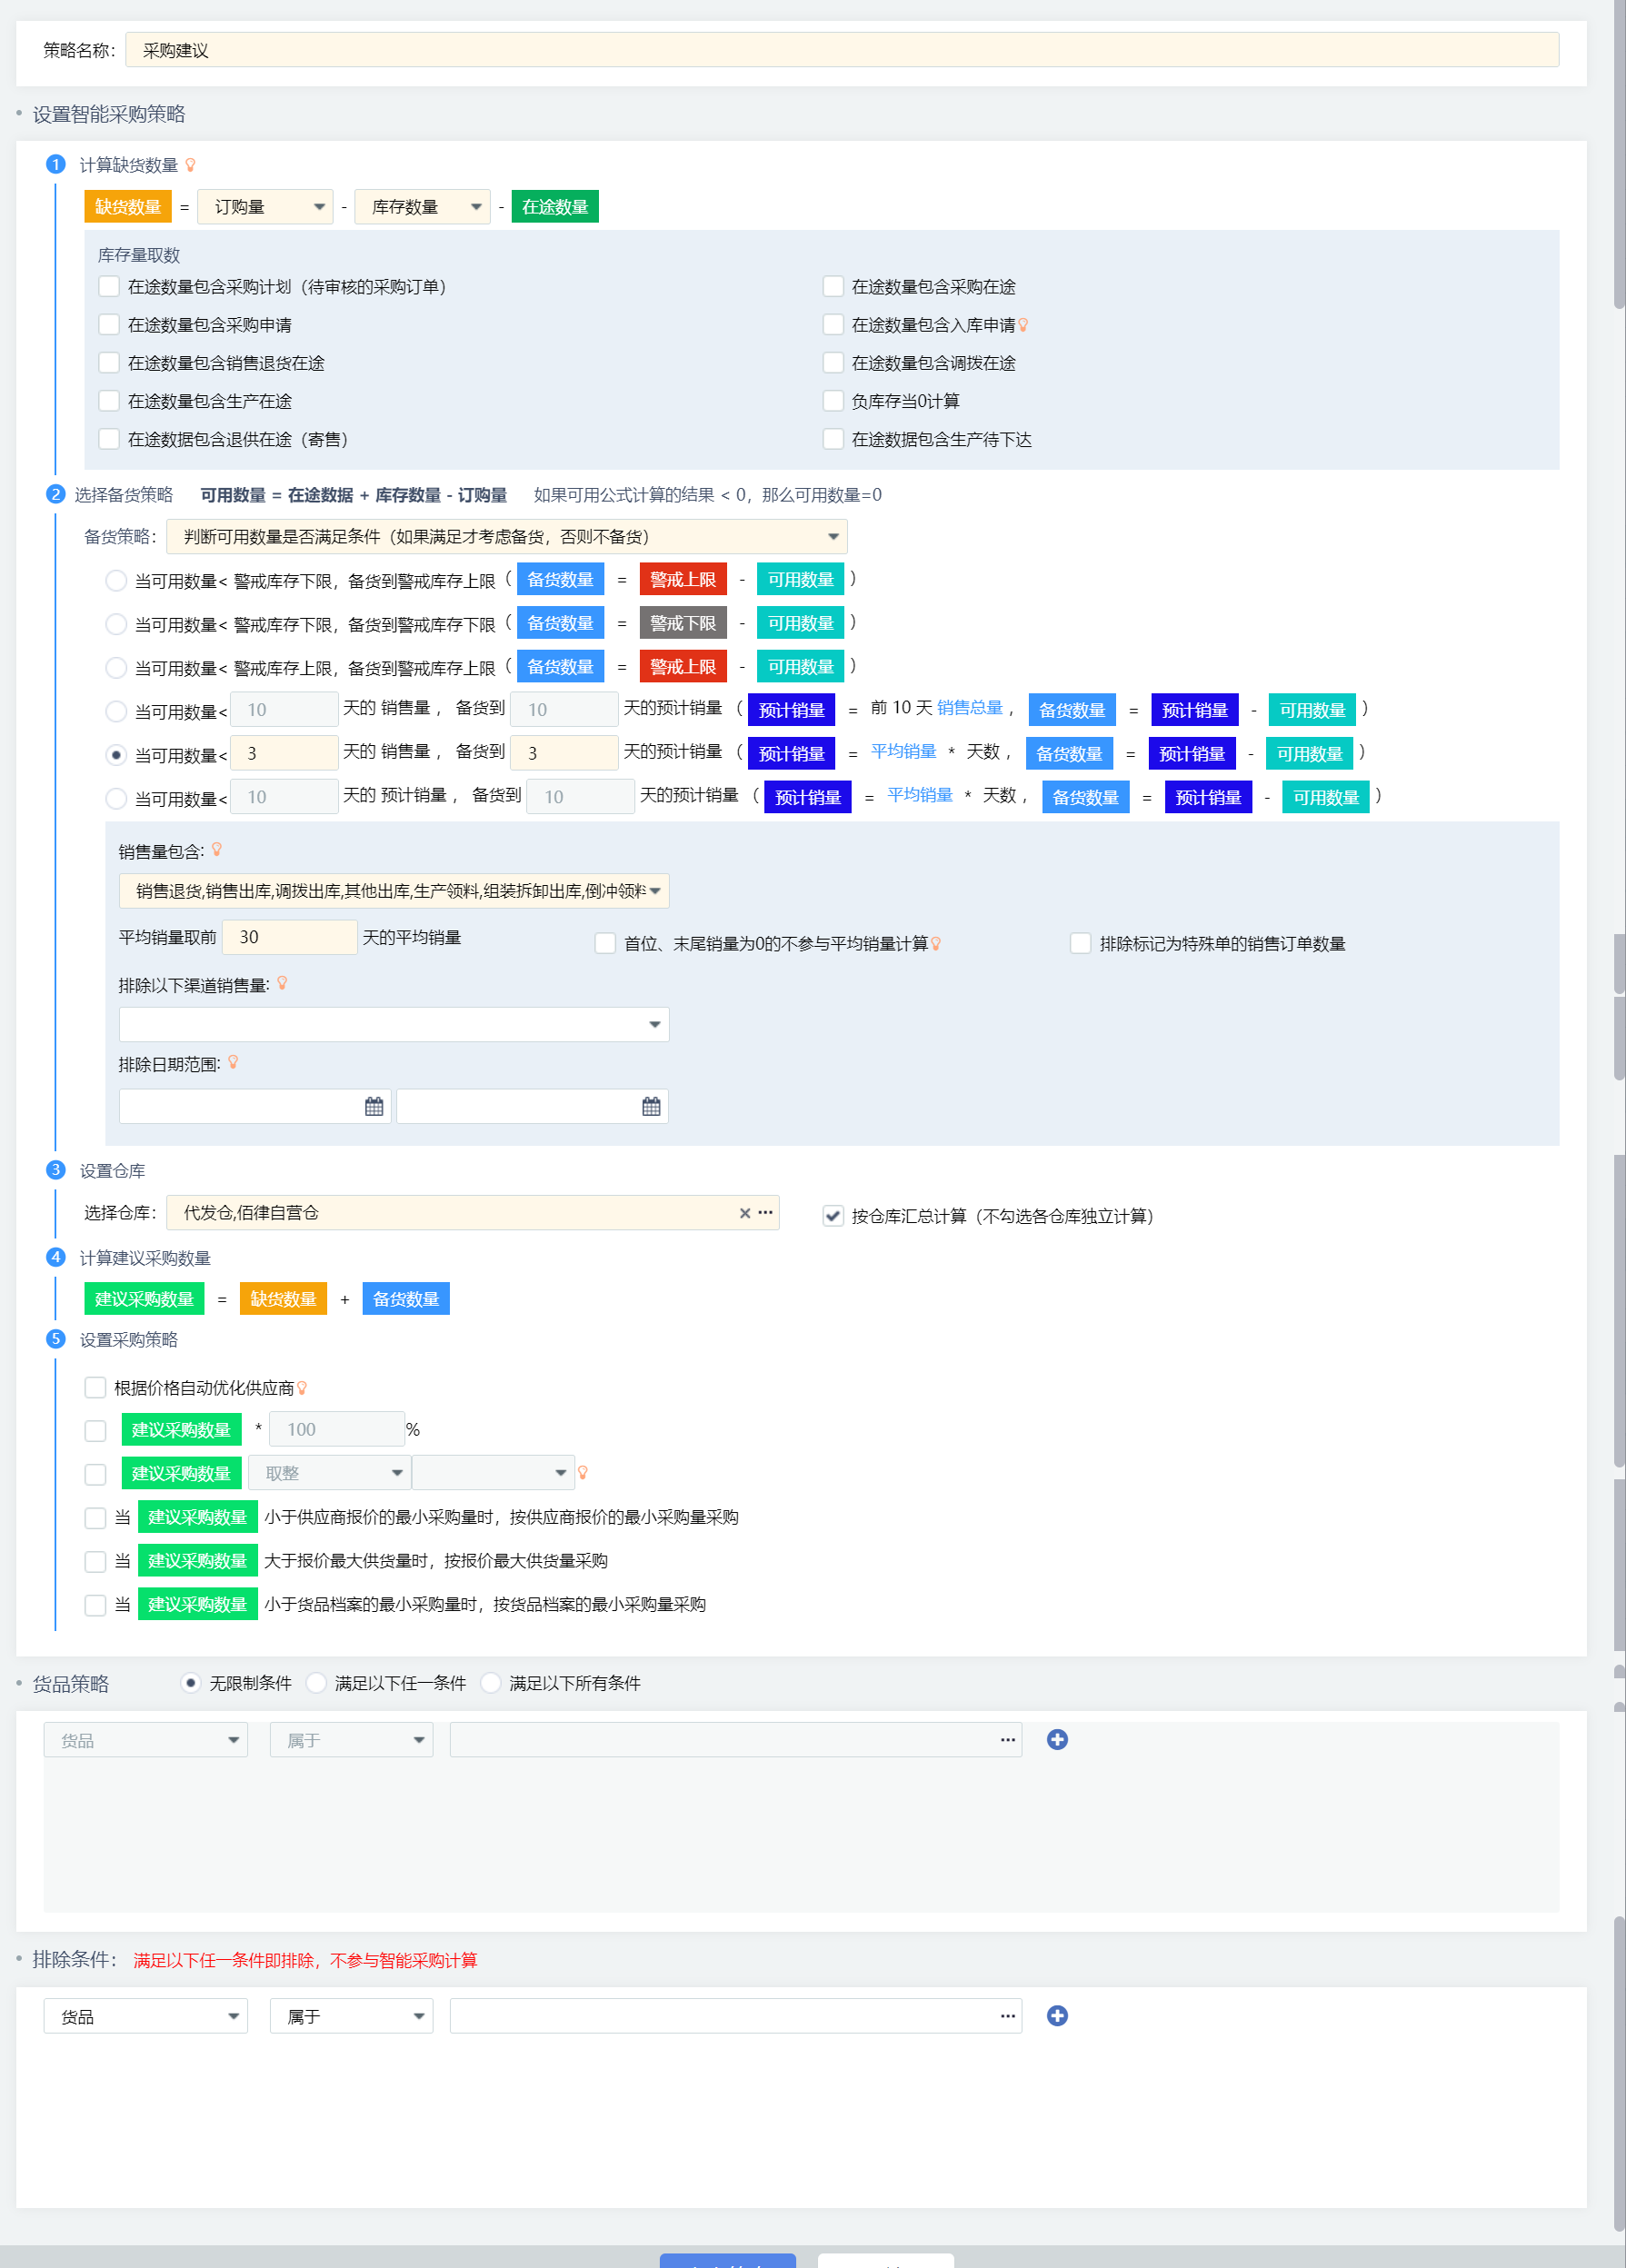Uncheck 按仓库汇总计算 checkbox
Image resolution: width=1626 pixels, height=2268 pixels.
(x=833, y=1216)
